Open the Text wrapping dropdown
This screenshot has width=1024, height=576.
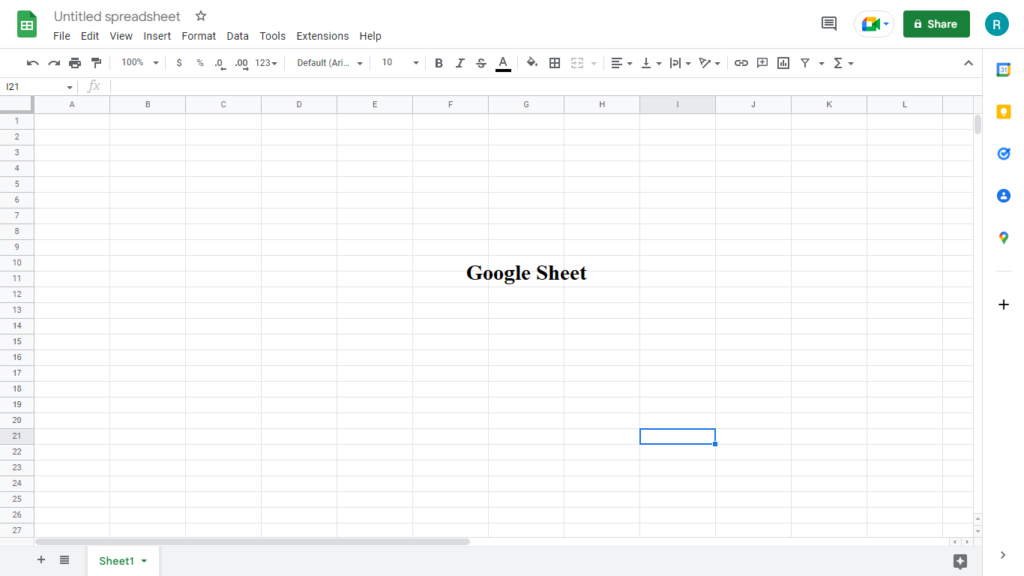pos(680,63)
